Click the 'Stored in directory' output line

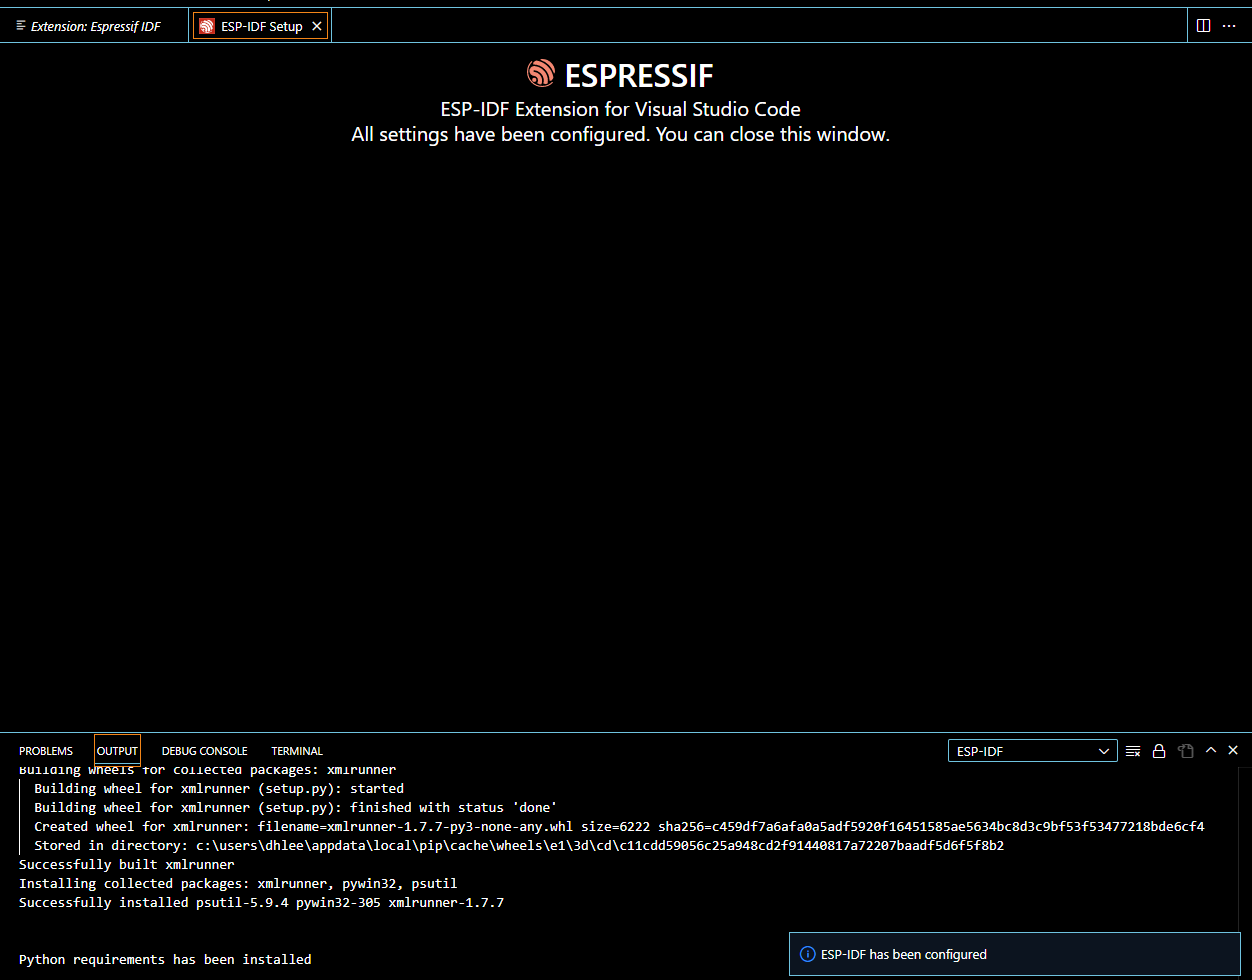(519, 846)
